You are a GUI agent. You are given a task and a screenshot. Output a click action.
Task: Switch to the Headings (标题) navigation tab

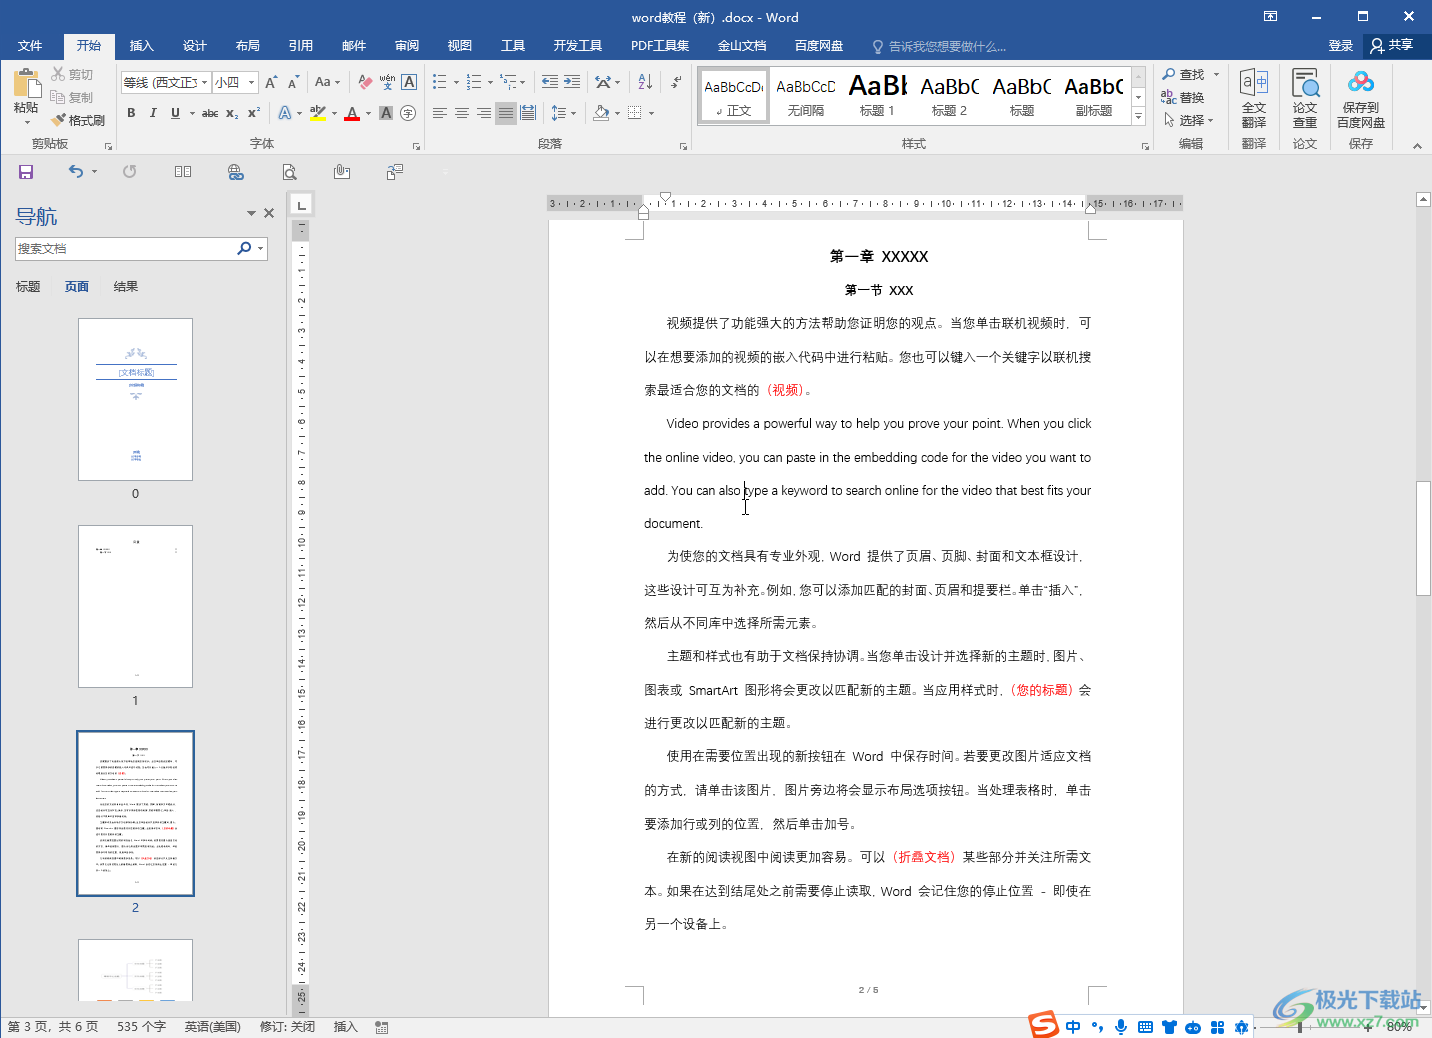28,287
